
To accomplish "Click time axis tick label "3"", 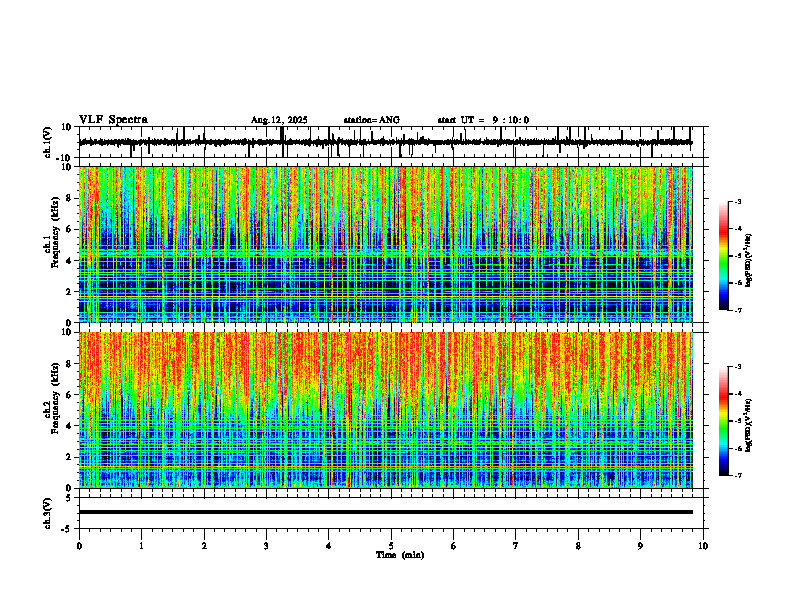I will coord(266,546).
